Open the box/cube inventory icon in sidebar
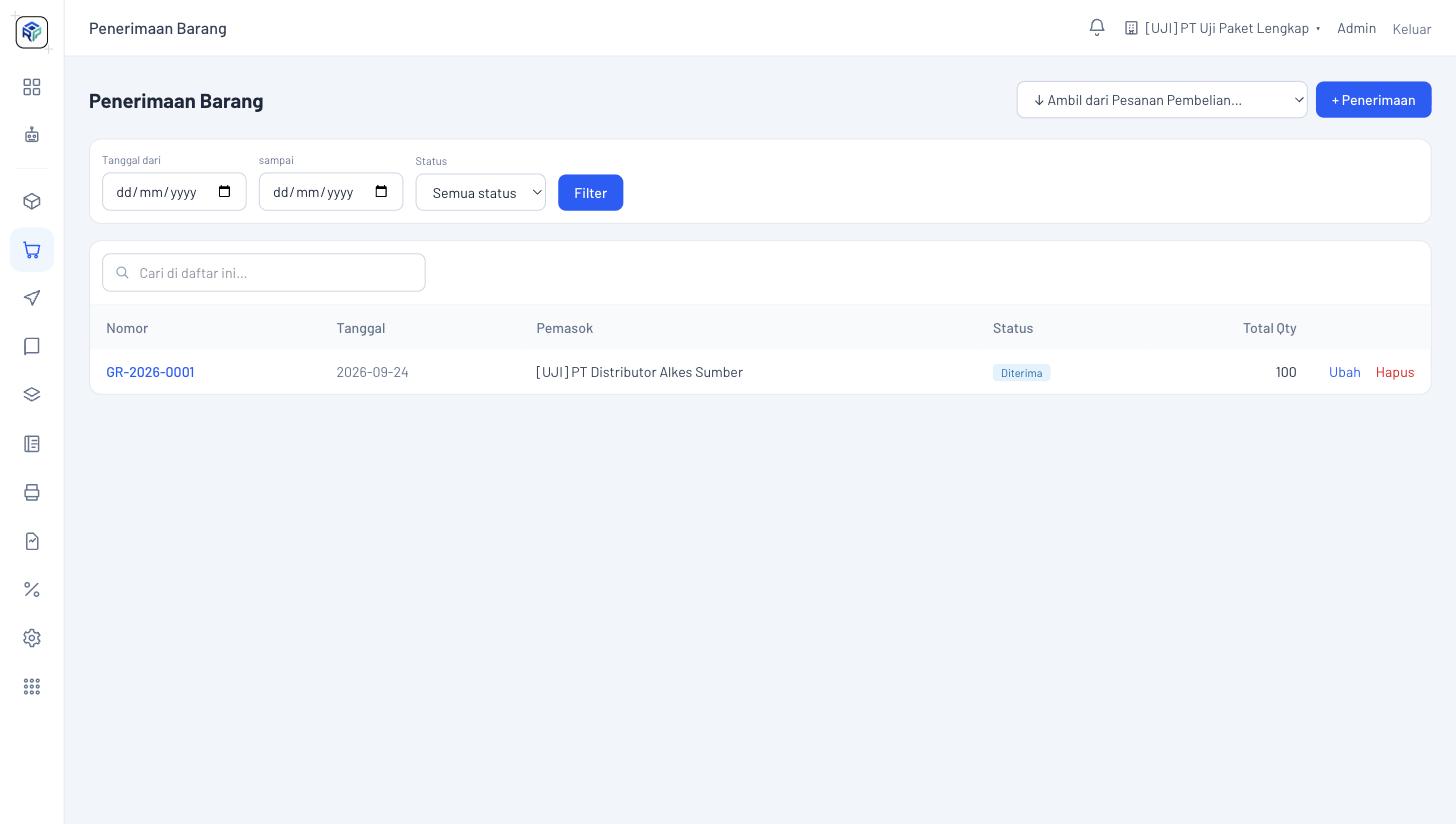Image resolution: width=1456 pixels, height=824 pixels. 32,201
